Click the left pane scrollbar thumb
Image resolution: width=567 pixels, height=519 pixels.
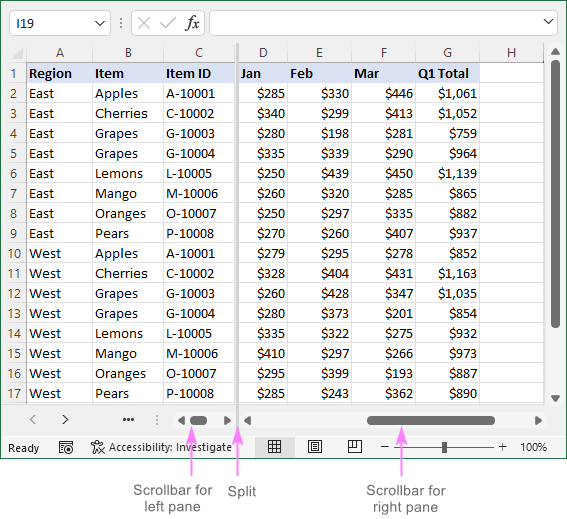pos(198,420)
